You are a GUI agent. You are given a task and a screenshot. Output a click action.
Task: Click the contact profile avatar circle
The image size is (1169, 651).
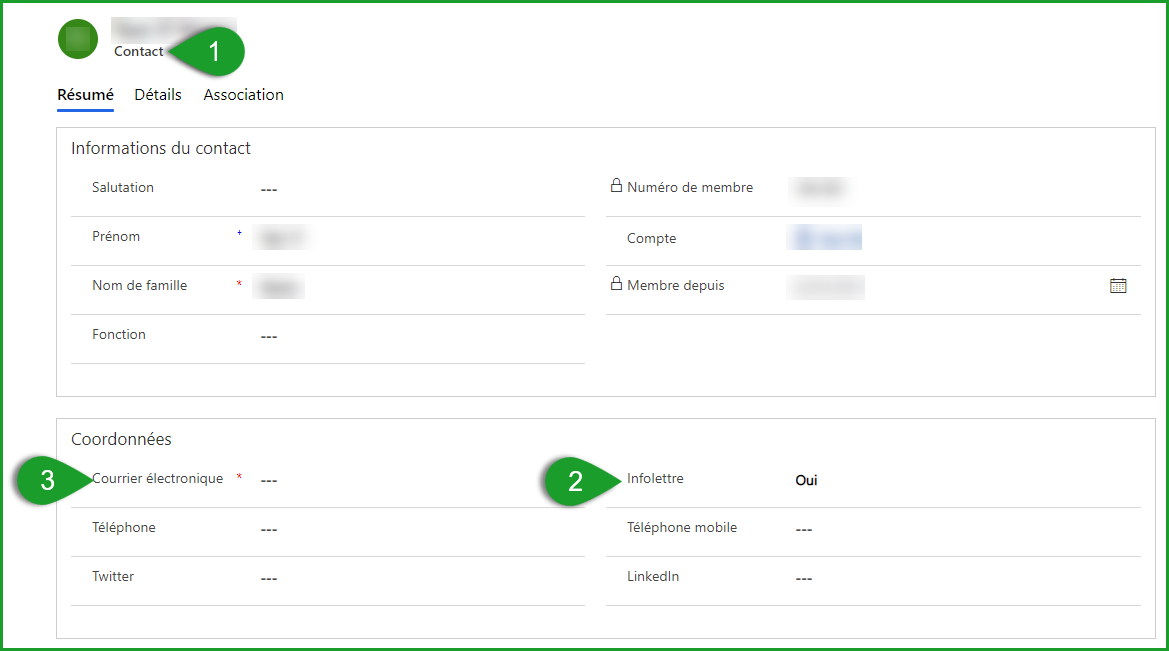coord(77,40)
